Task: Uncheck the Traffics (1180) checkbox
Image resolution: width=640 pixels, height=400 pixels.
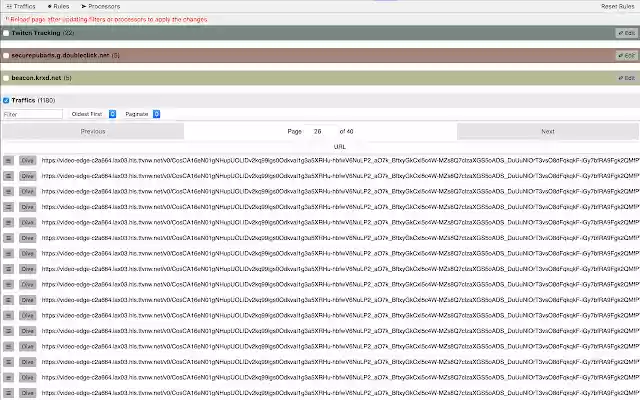Action: (x=6, y=100)
